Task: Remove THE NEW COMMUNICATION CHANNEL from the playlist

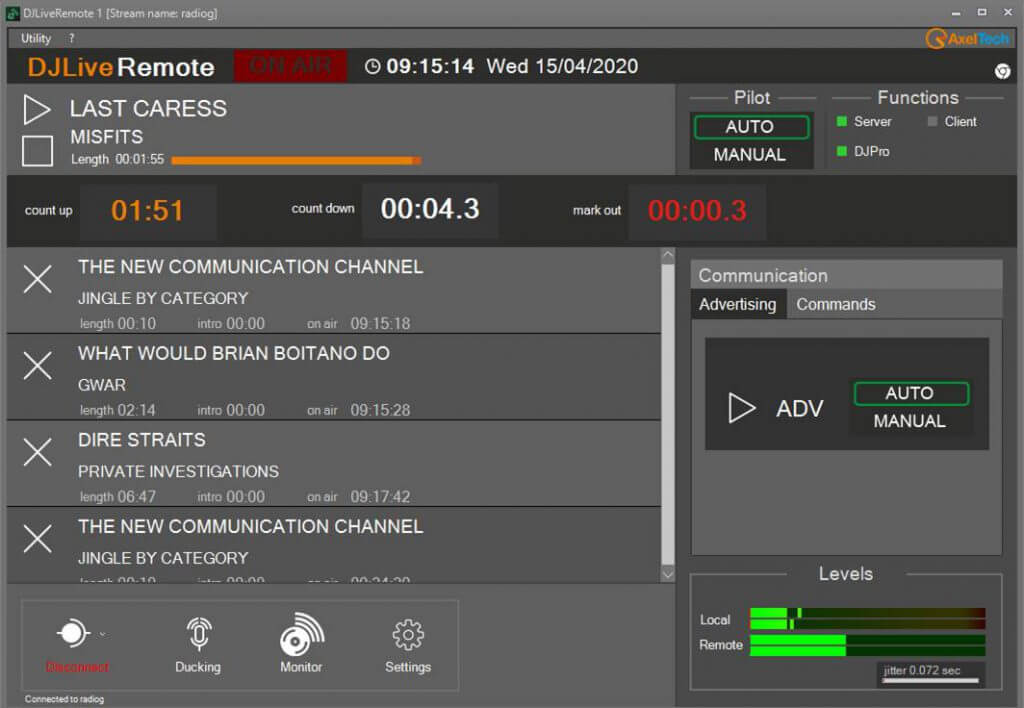Action: pos(38,279)
